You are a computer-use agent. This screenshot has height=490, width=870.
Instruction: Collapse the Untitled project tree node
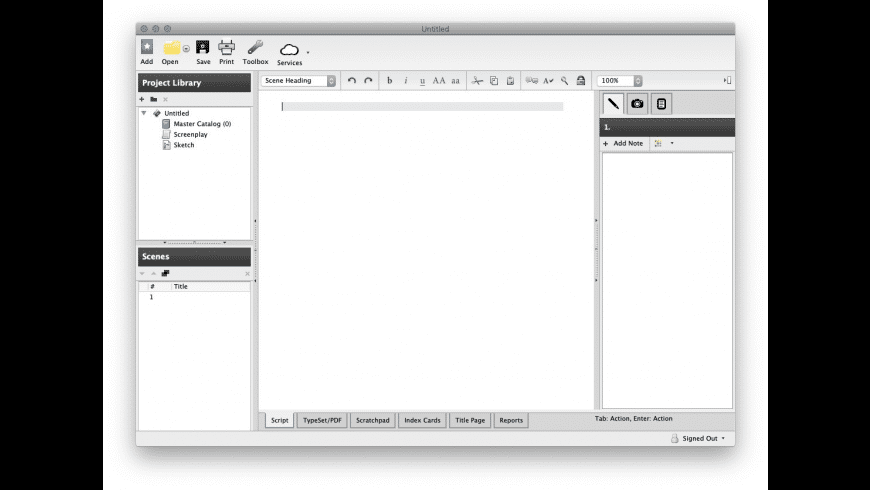tap(144, 113)
